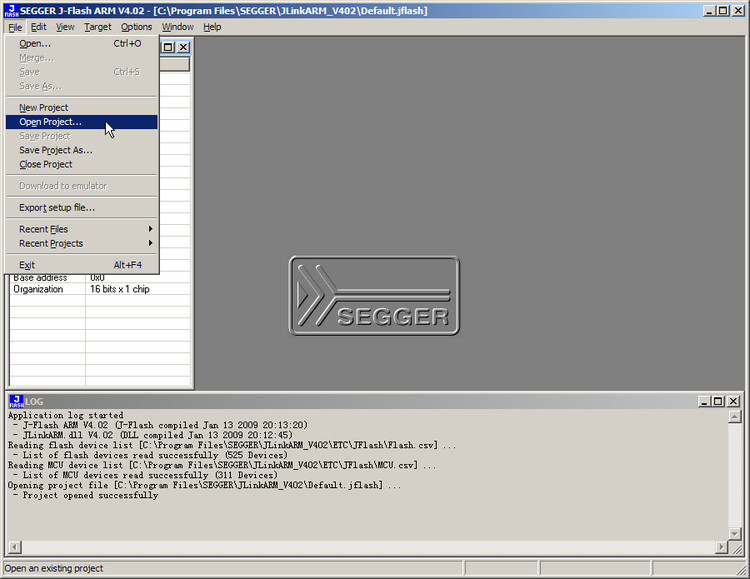750x579 pixels.
Task: Click 'Project opened successfully' log line
Action: point(90,495)
